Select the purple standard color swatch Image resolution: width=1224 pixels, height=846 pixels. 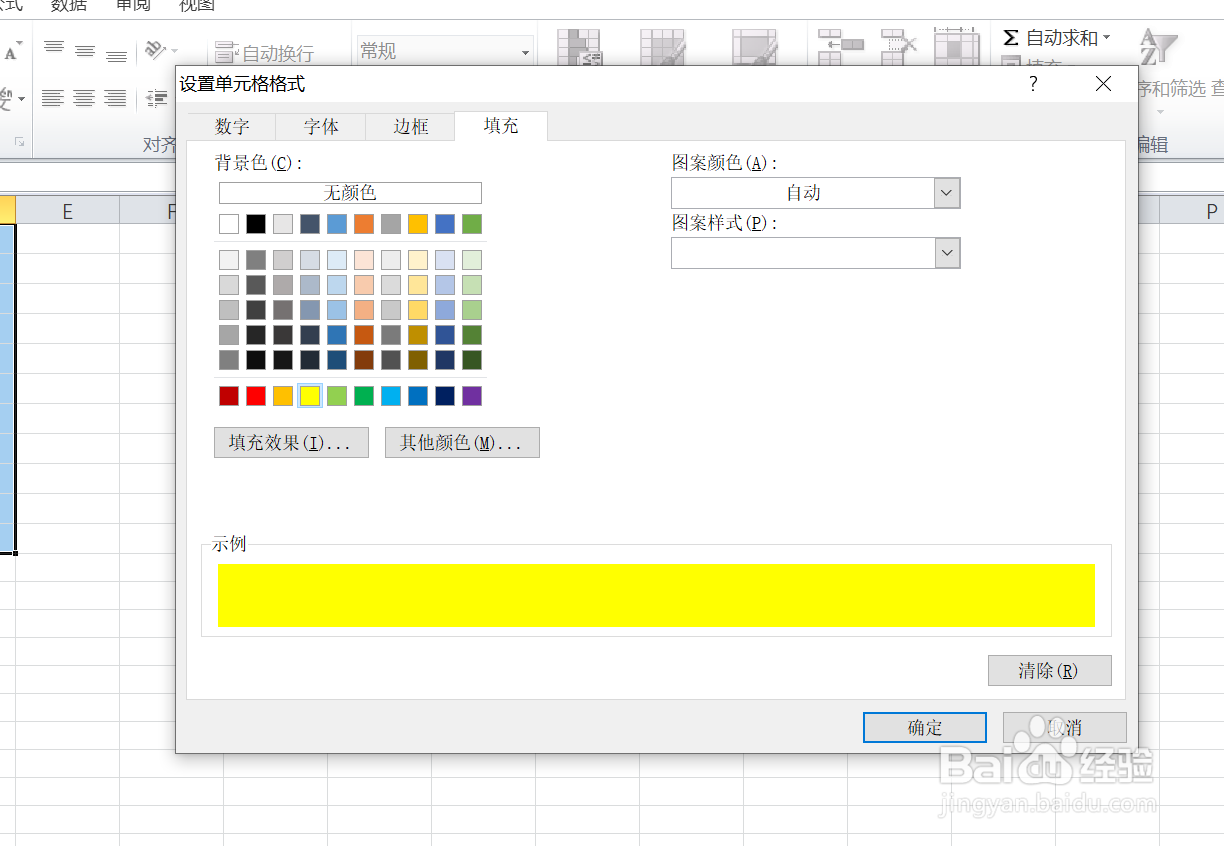click(472, 396)
